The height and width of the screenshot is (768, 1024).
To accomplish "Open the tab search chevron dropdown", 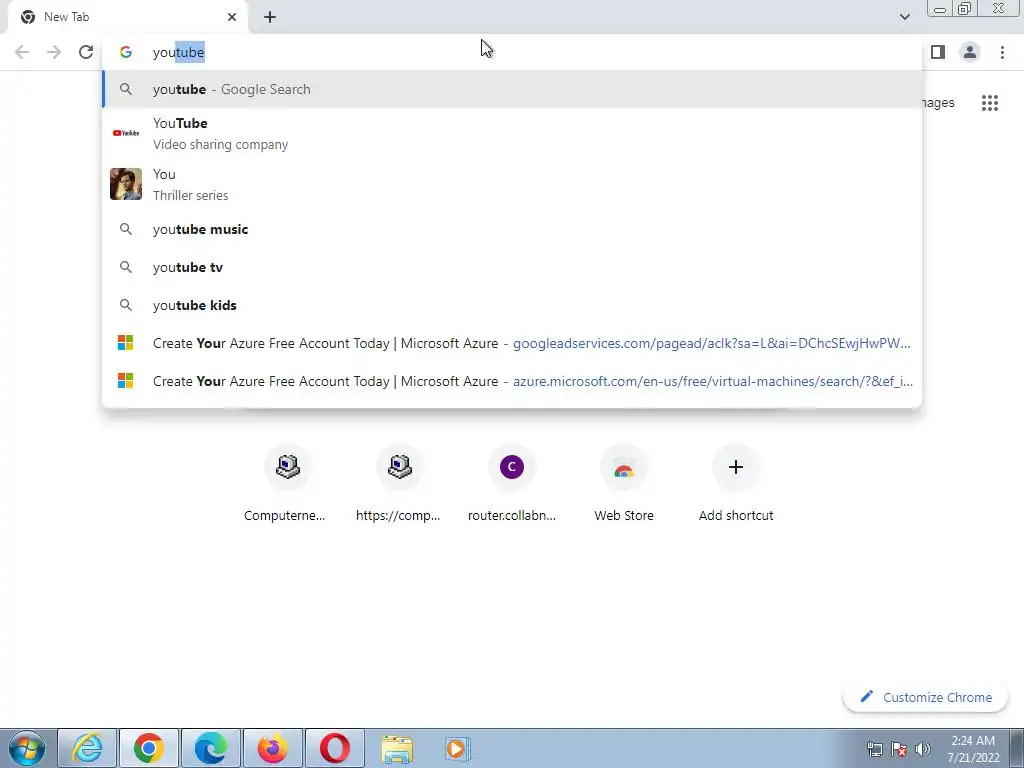I will [904, 17].
